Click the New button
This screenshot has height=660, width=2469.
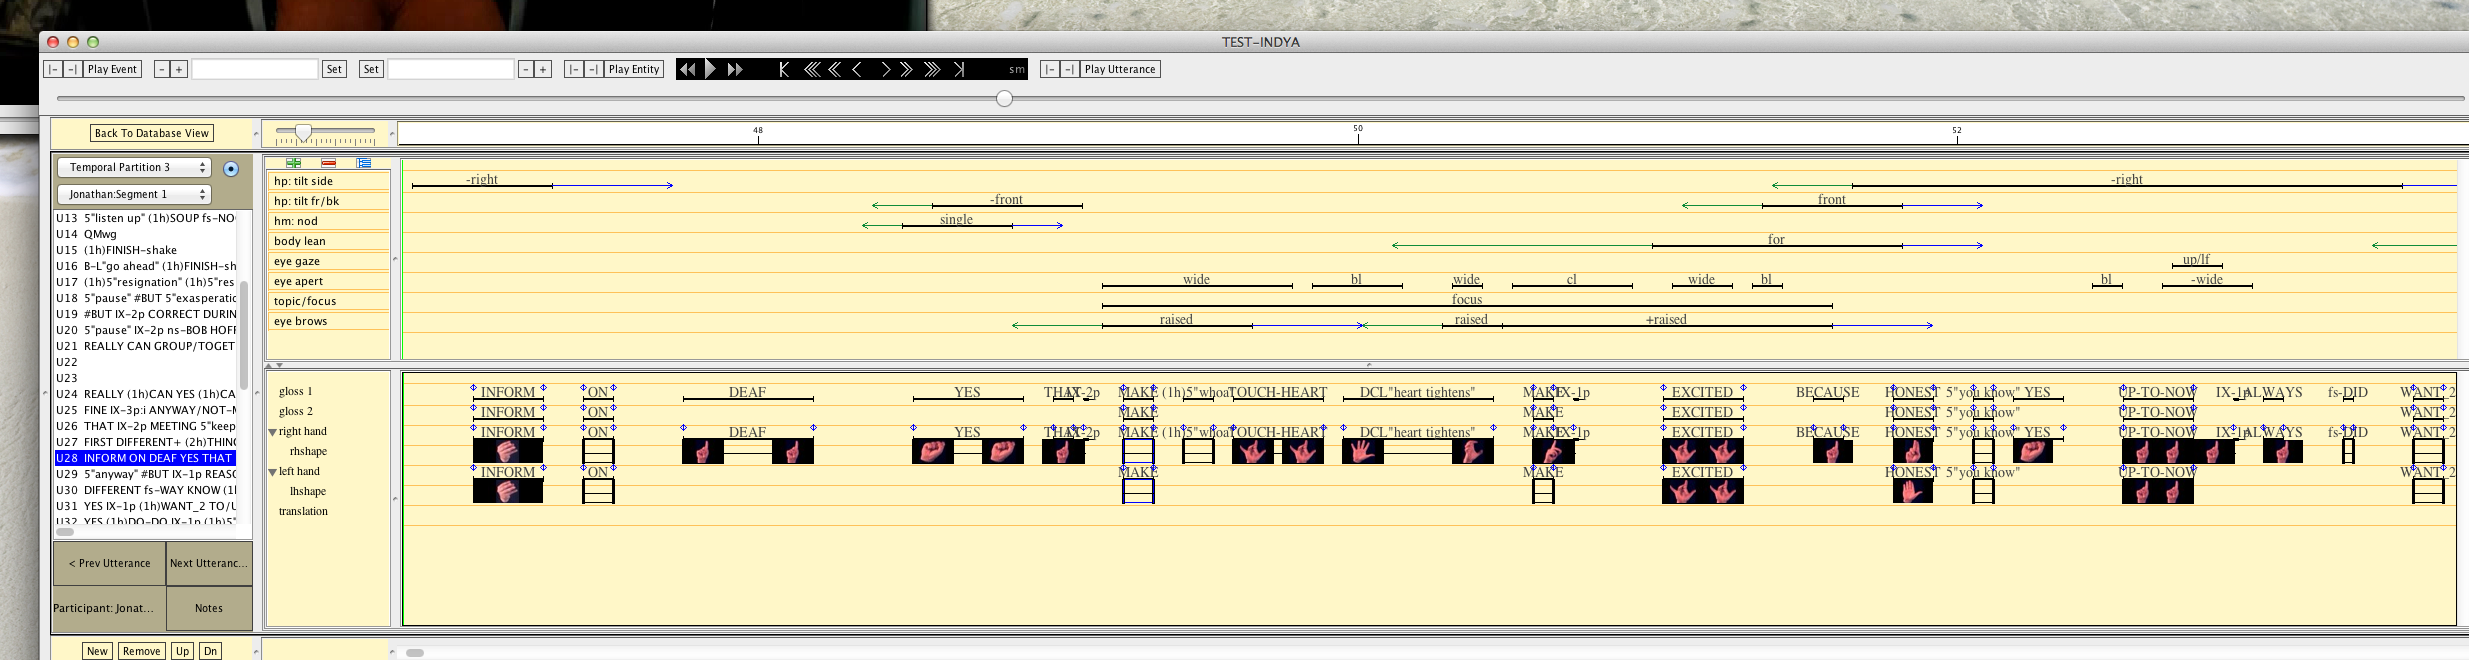tap(97, 651)
